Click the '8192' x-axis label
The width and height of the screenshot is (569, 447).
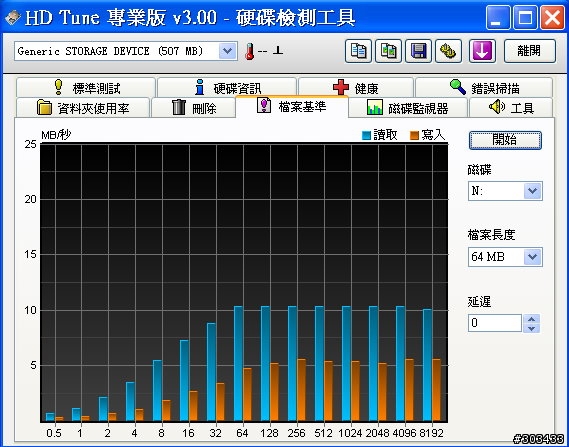tap(431, 433)
